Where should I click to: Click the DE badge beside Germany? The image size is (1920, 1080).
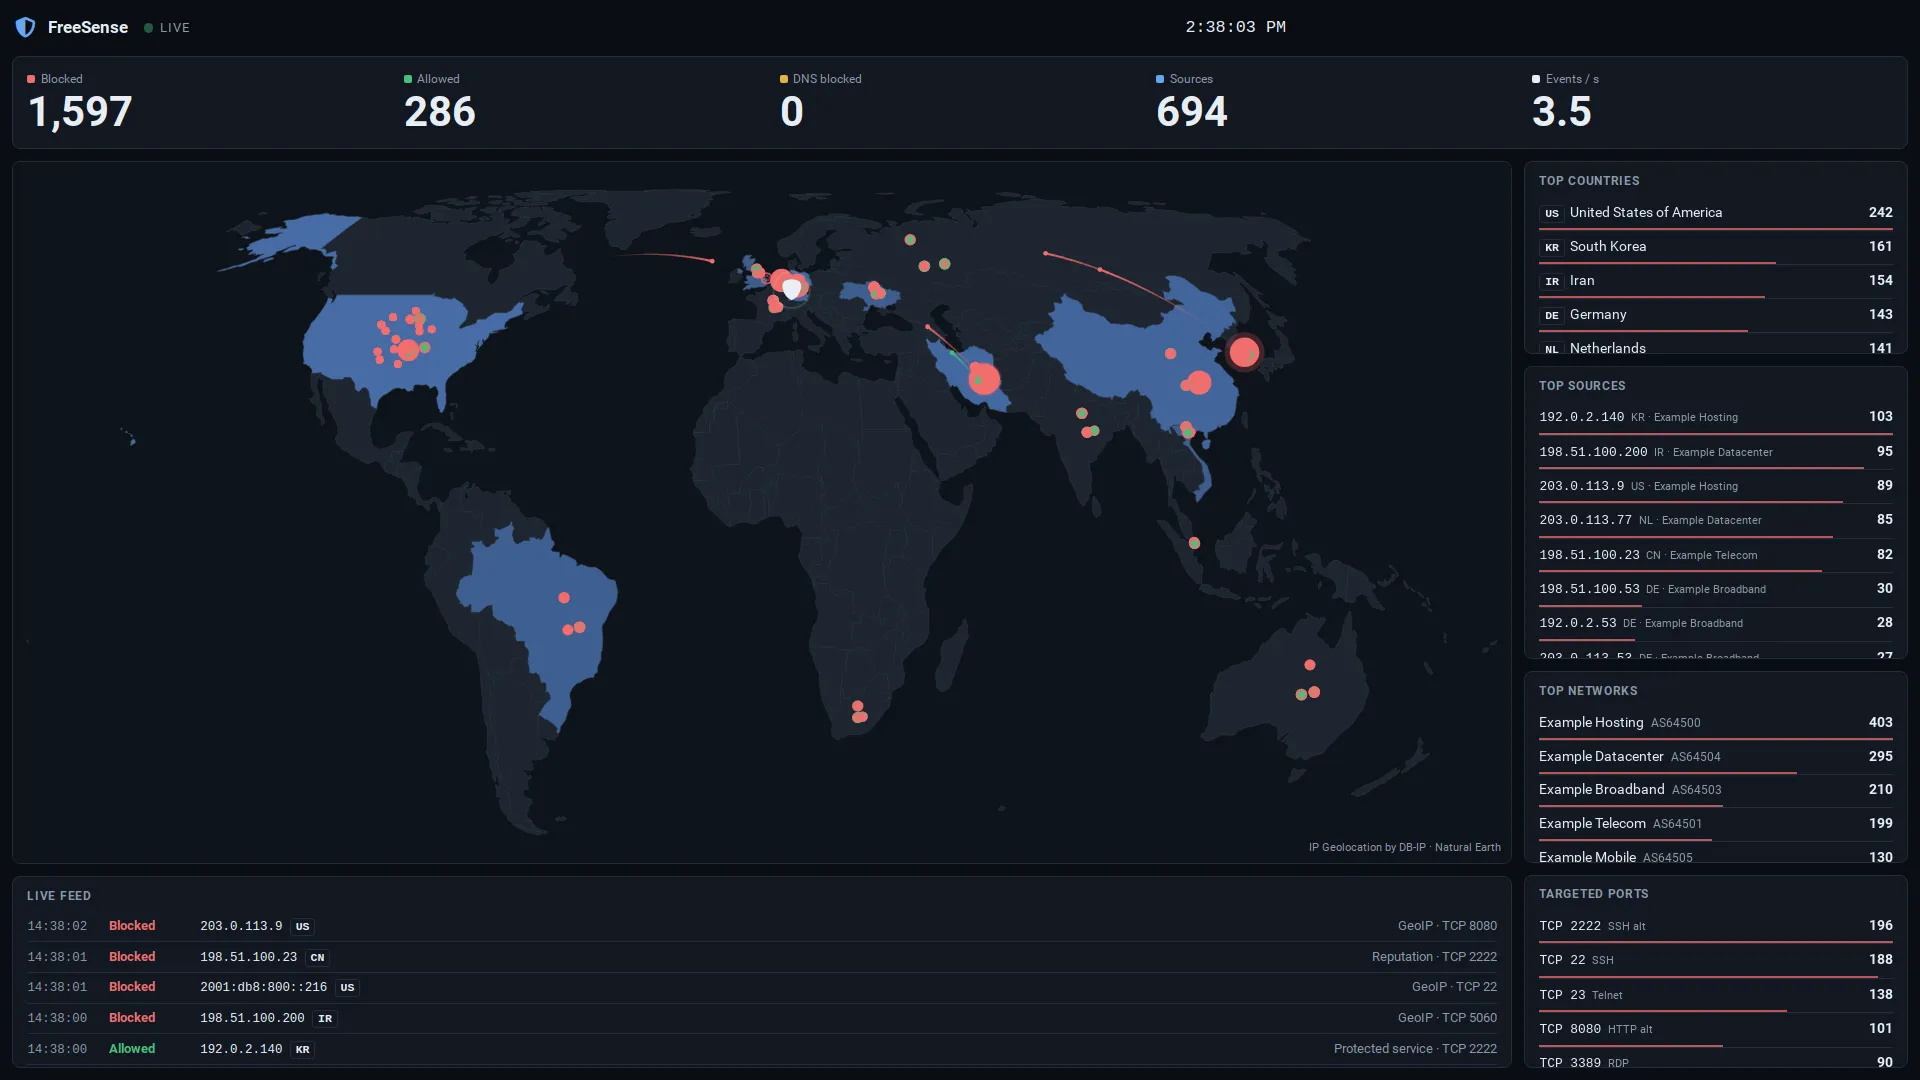point(1552,315)
